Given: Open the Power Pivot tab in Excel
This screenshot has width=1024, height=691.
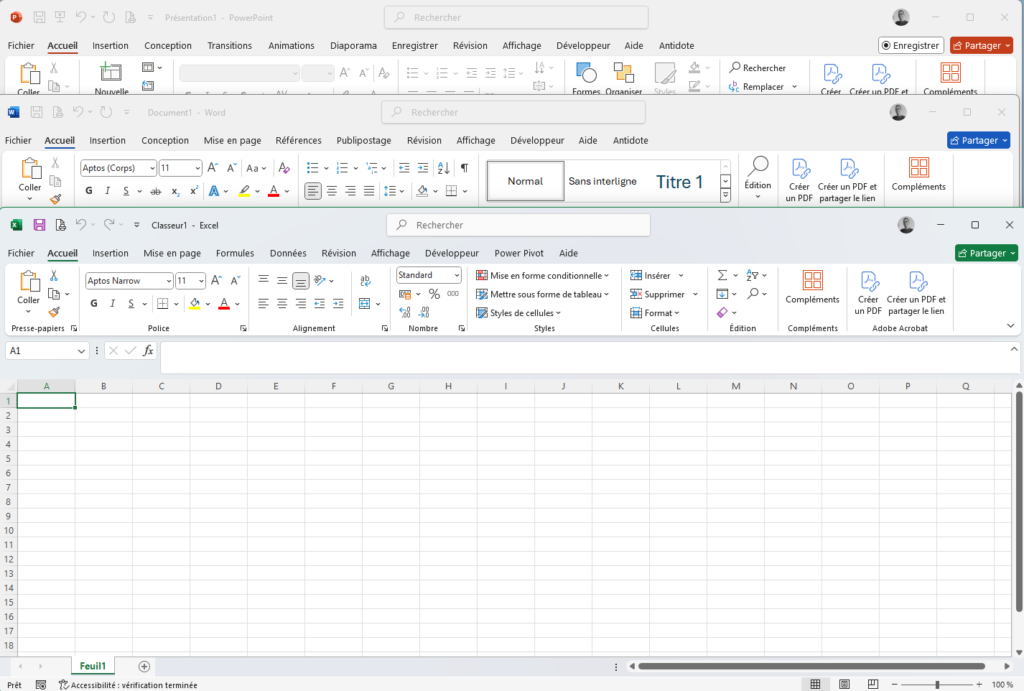Looking at the screenshot, I should coord(519,253).
